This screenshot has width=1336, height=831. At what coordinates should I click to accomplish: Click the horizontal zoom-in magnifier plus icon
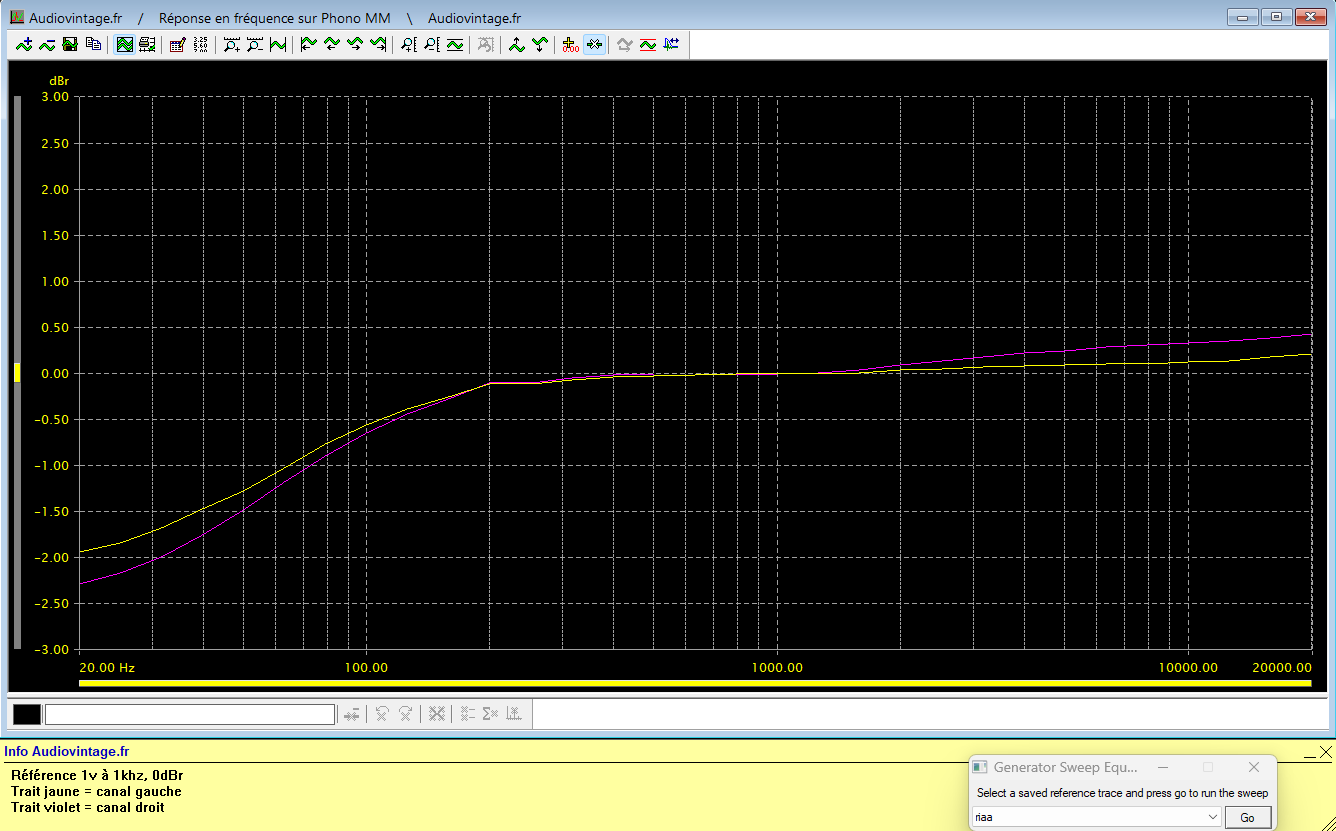pyautogui.click(x=232, y=44)
